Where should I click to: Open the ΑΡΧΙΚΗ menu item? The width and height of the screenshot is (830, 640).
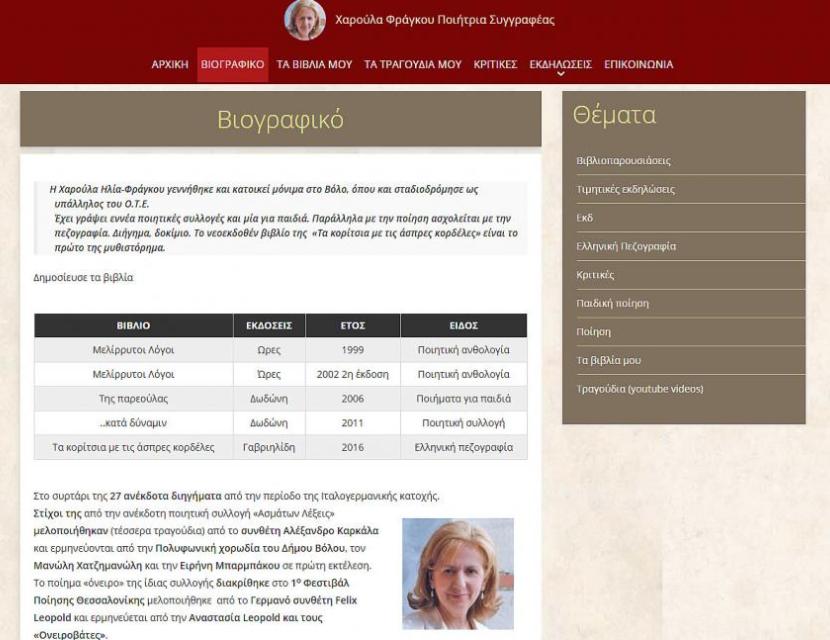click(x=170, y=65)
